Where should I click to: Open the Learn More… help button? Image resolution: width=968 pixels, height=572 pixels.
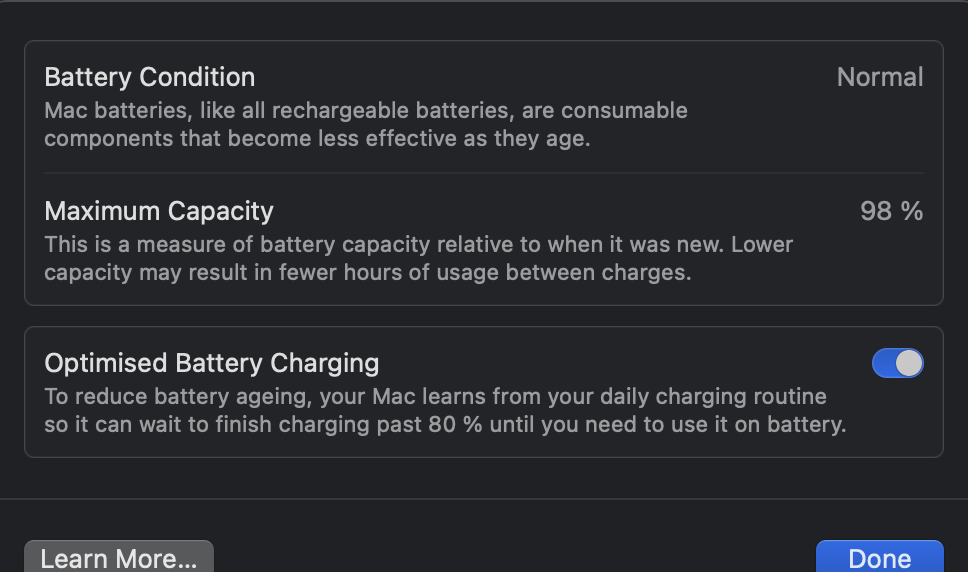118,557
